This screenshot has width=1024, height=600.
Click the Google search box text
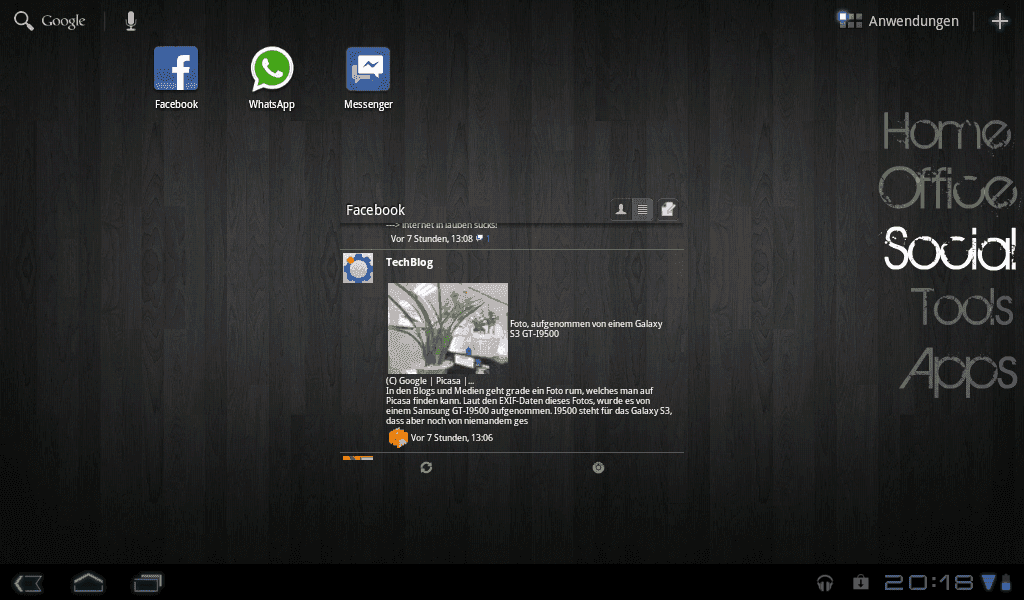point(63,21)
